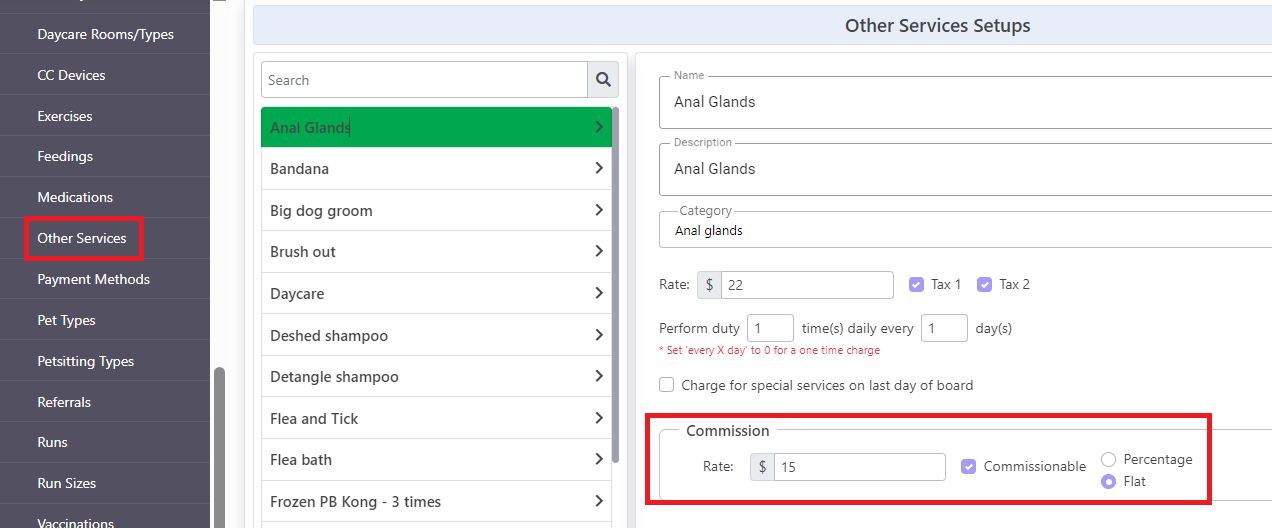The image size is (1272, 528).
Task: Open the Daycare Rooms/Types sidebar link
Action: (106, 34)
